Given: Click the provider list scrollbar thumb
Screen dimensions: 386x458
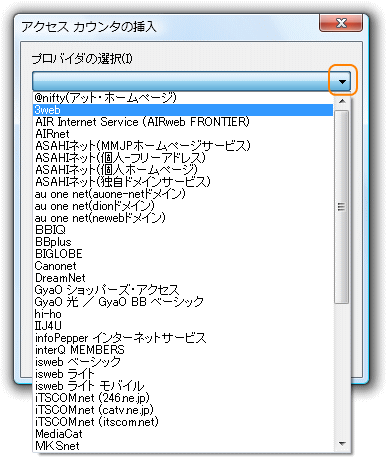Looking at the screenshot, I should (342, 207).
